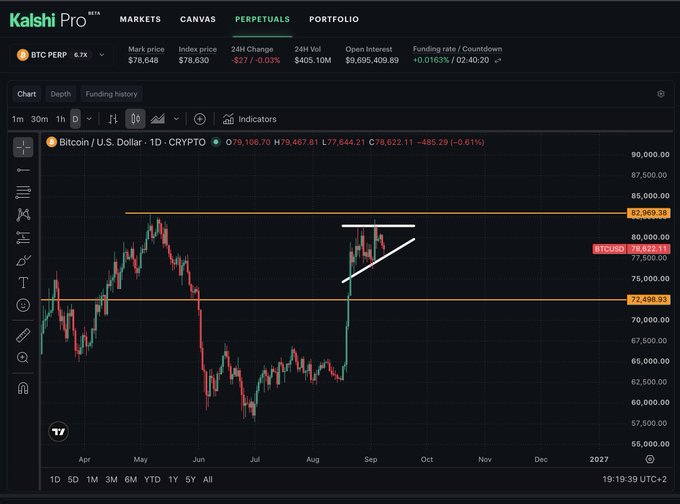Open the Indicators menu
This screenshot has width=680, height=504.
pyautogui.click(x=249, y=119)
